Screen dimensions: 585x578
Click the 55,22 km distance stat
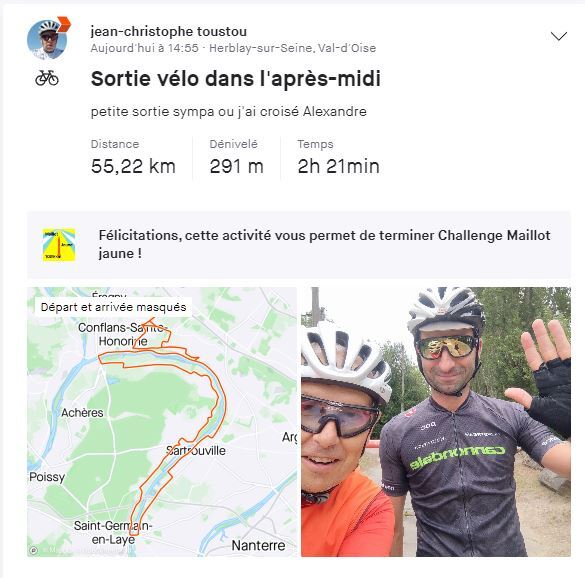click(133, 166)
